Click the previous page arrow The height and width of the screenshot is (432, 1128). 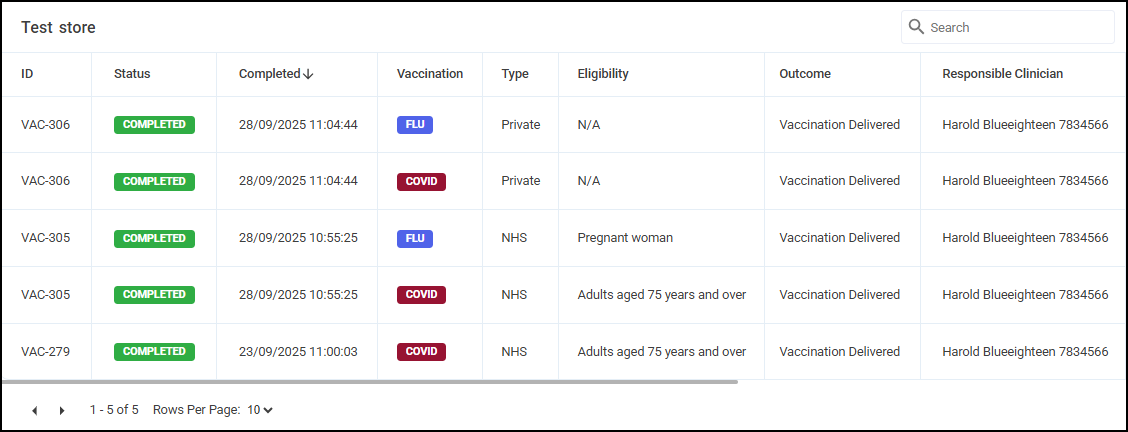pyautogui.click(x=35, y=410)
